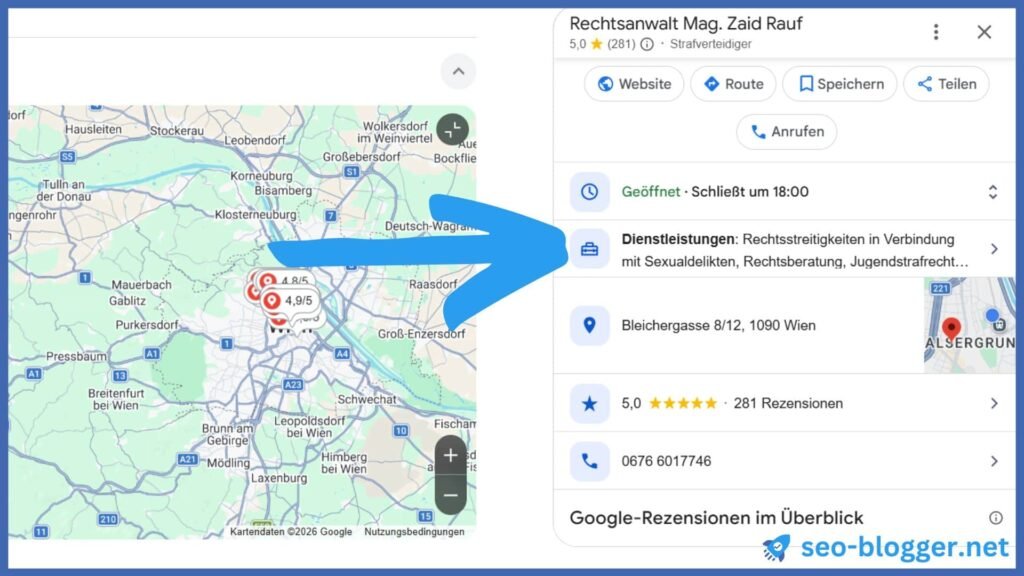Click the Purkersdorf map label
Image resolution: width=1024 pixels, height=576 pixels.
click(147, 325)
